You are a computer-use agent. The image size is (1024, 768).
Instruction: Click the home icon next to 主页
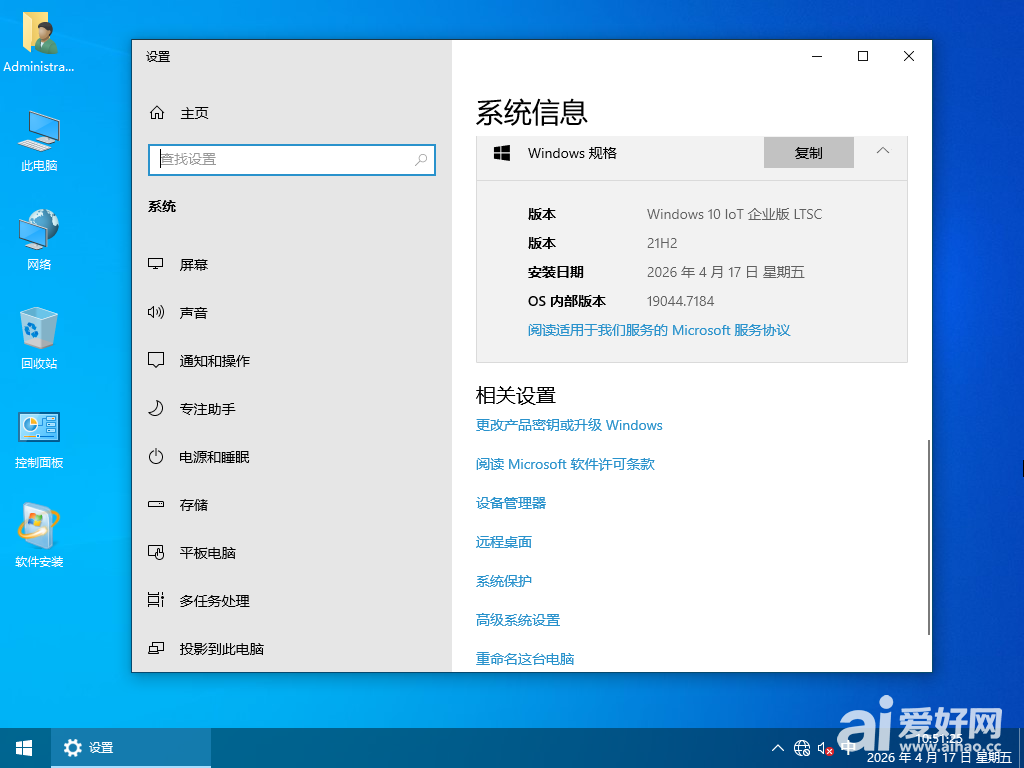pos(157,113)
